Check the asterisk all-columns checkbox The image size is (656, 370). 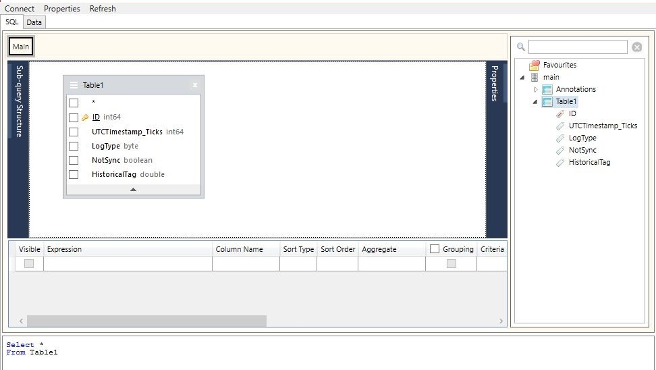pyautogui.click(x=74, y=103)
